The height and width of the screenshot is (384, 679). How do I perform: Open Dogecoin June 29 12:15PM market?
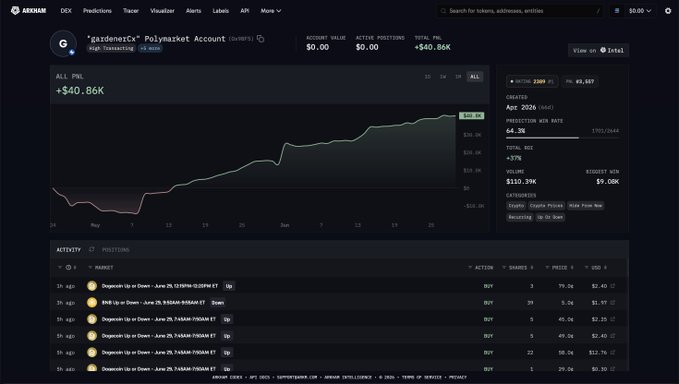tap(159, 286)
